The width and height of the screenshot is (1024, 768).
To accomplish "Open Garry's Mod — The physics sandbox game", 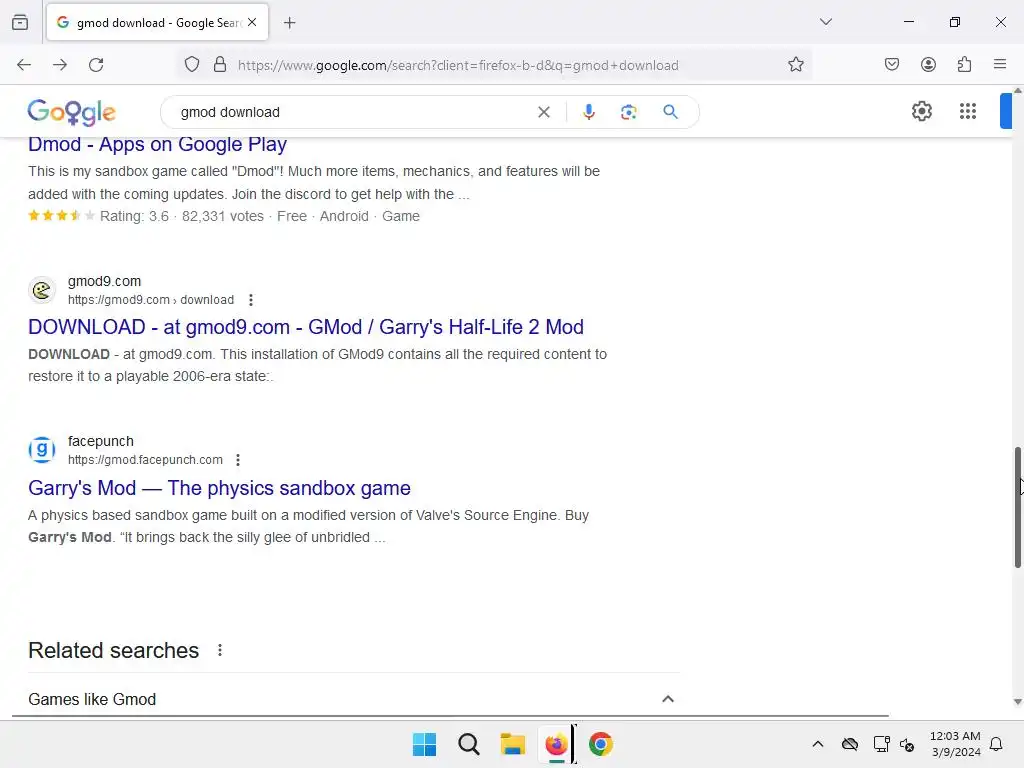I will click(x=219, y=488).
